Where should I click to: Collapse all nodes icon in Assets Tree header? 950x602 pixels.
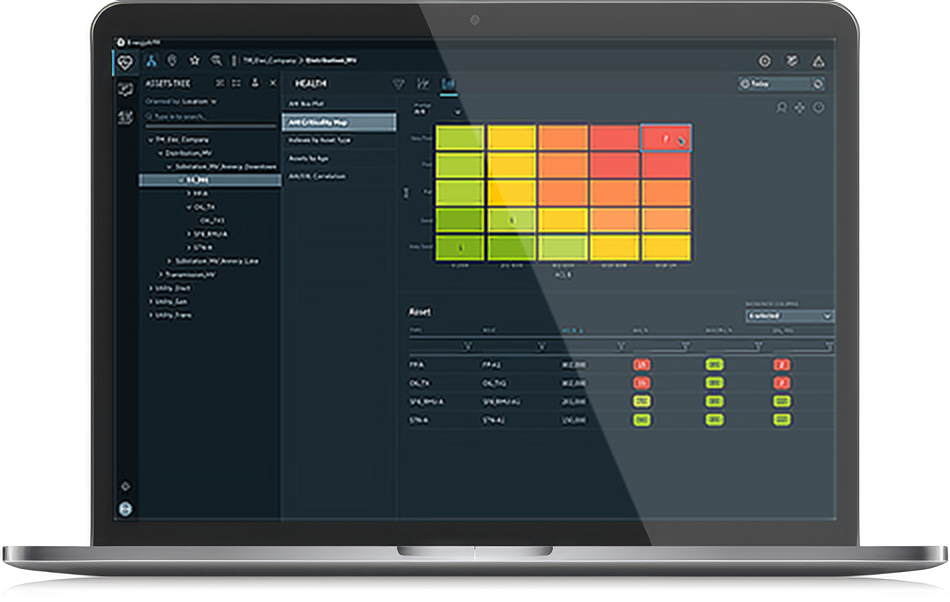pos(220,83)
